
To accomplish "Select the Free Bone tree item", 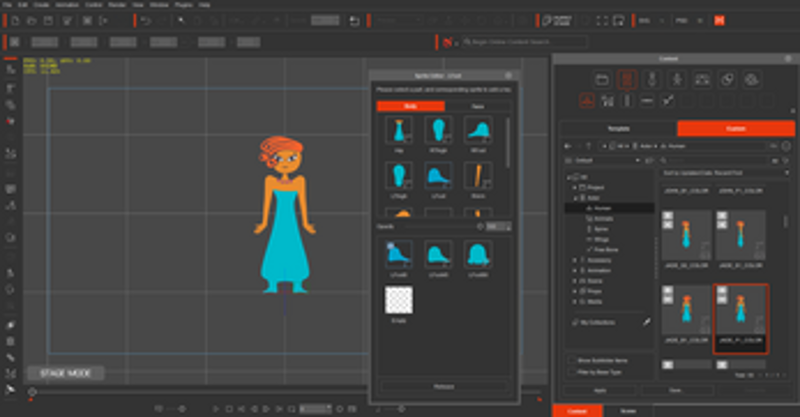I will coord(606,250).
